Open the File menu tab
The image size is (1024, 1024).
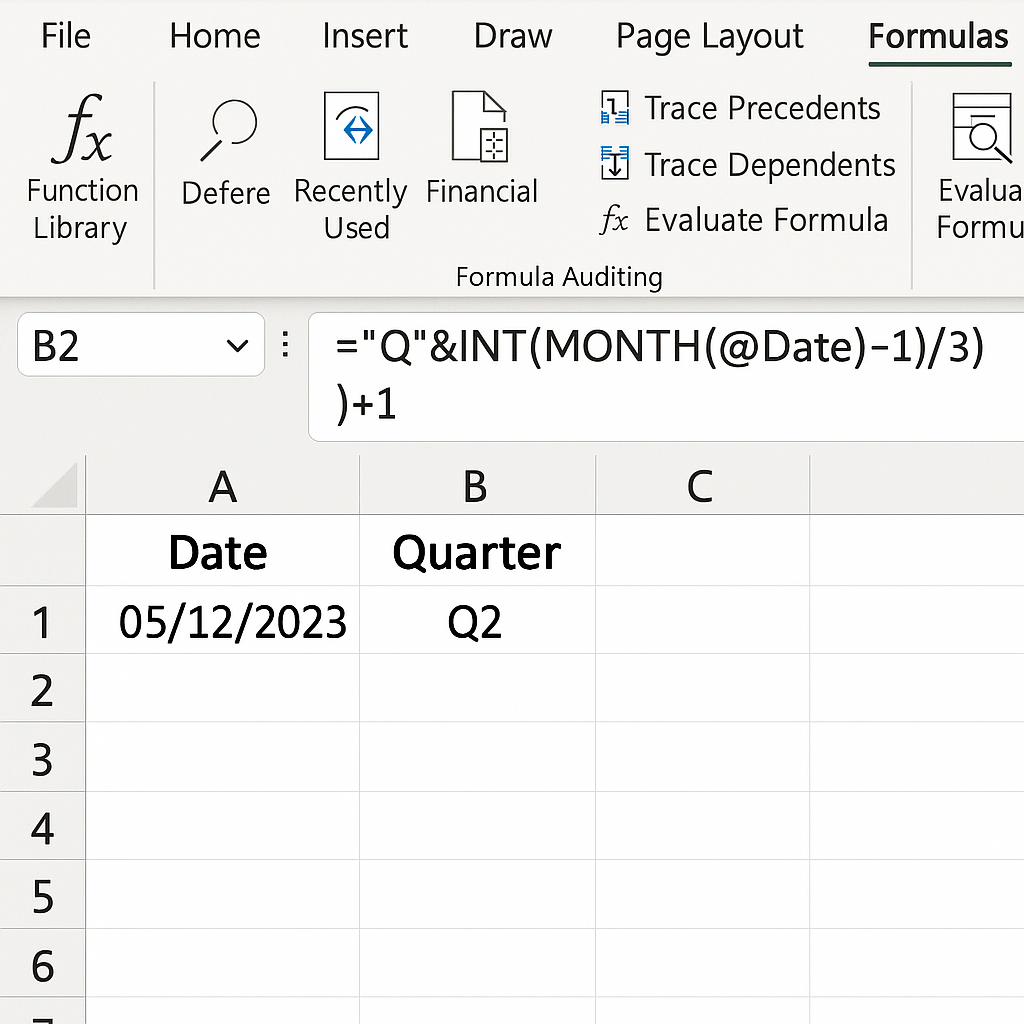pos(66,37)
